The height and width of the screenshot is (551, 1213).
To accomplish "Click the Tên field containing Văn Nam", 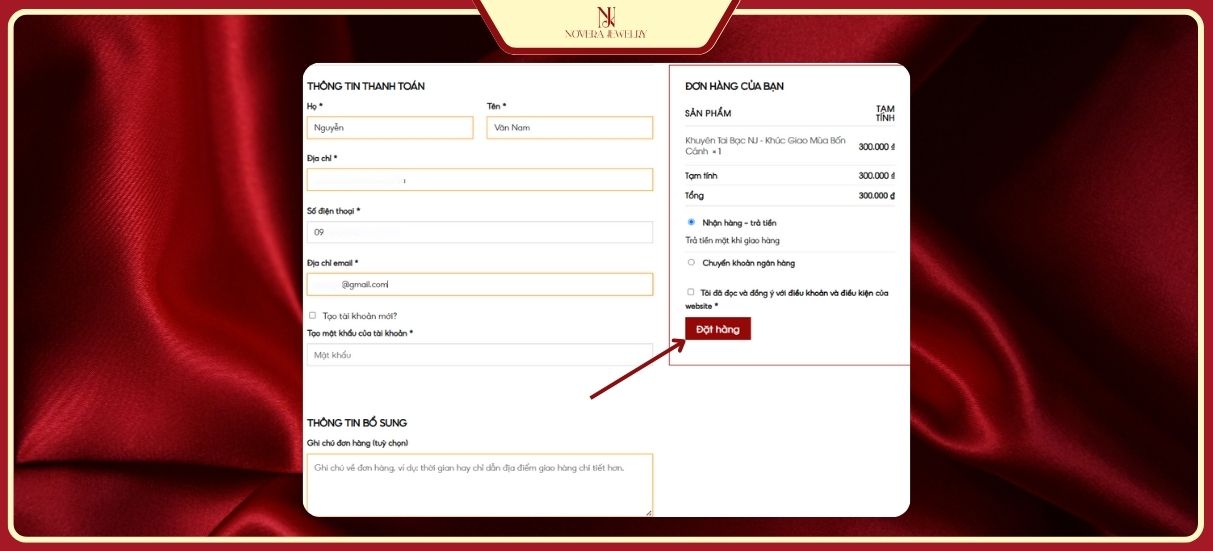I will tap(569, 128).
